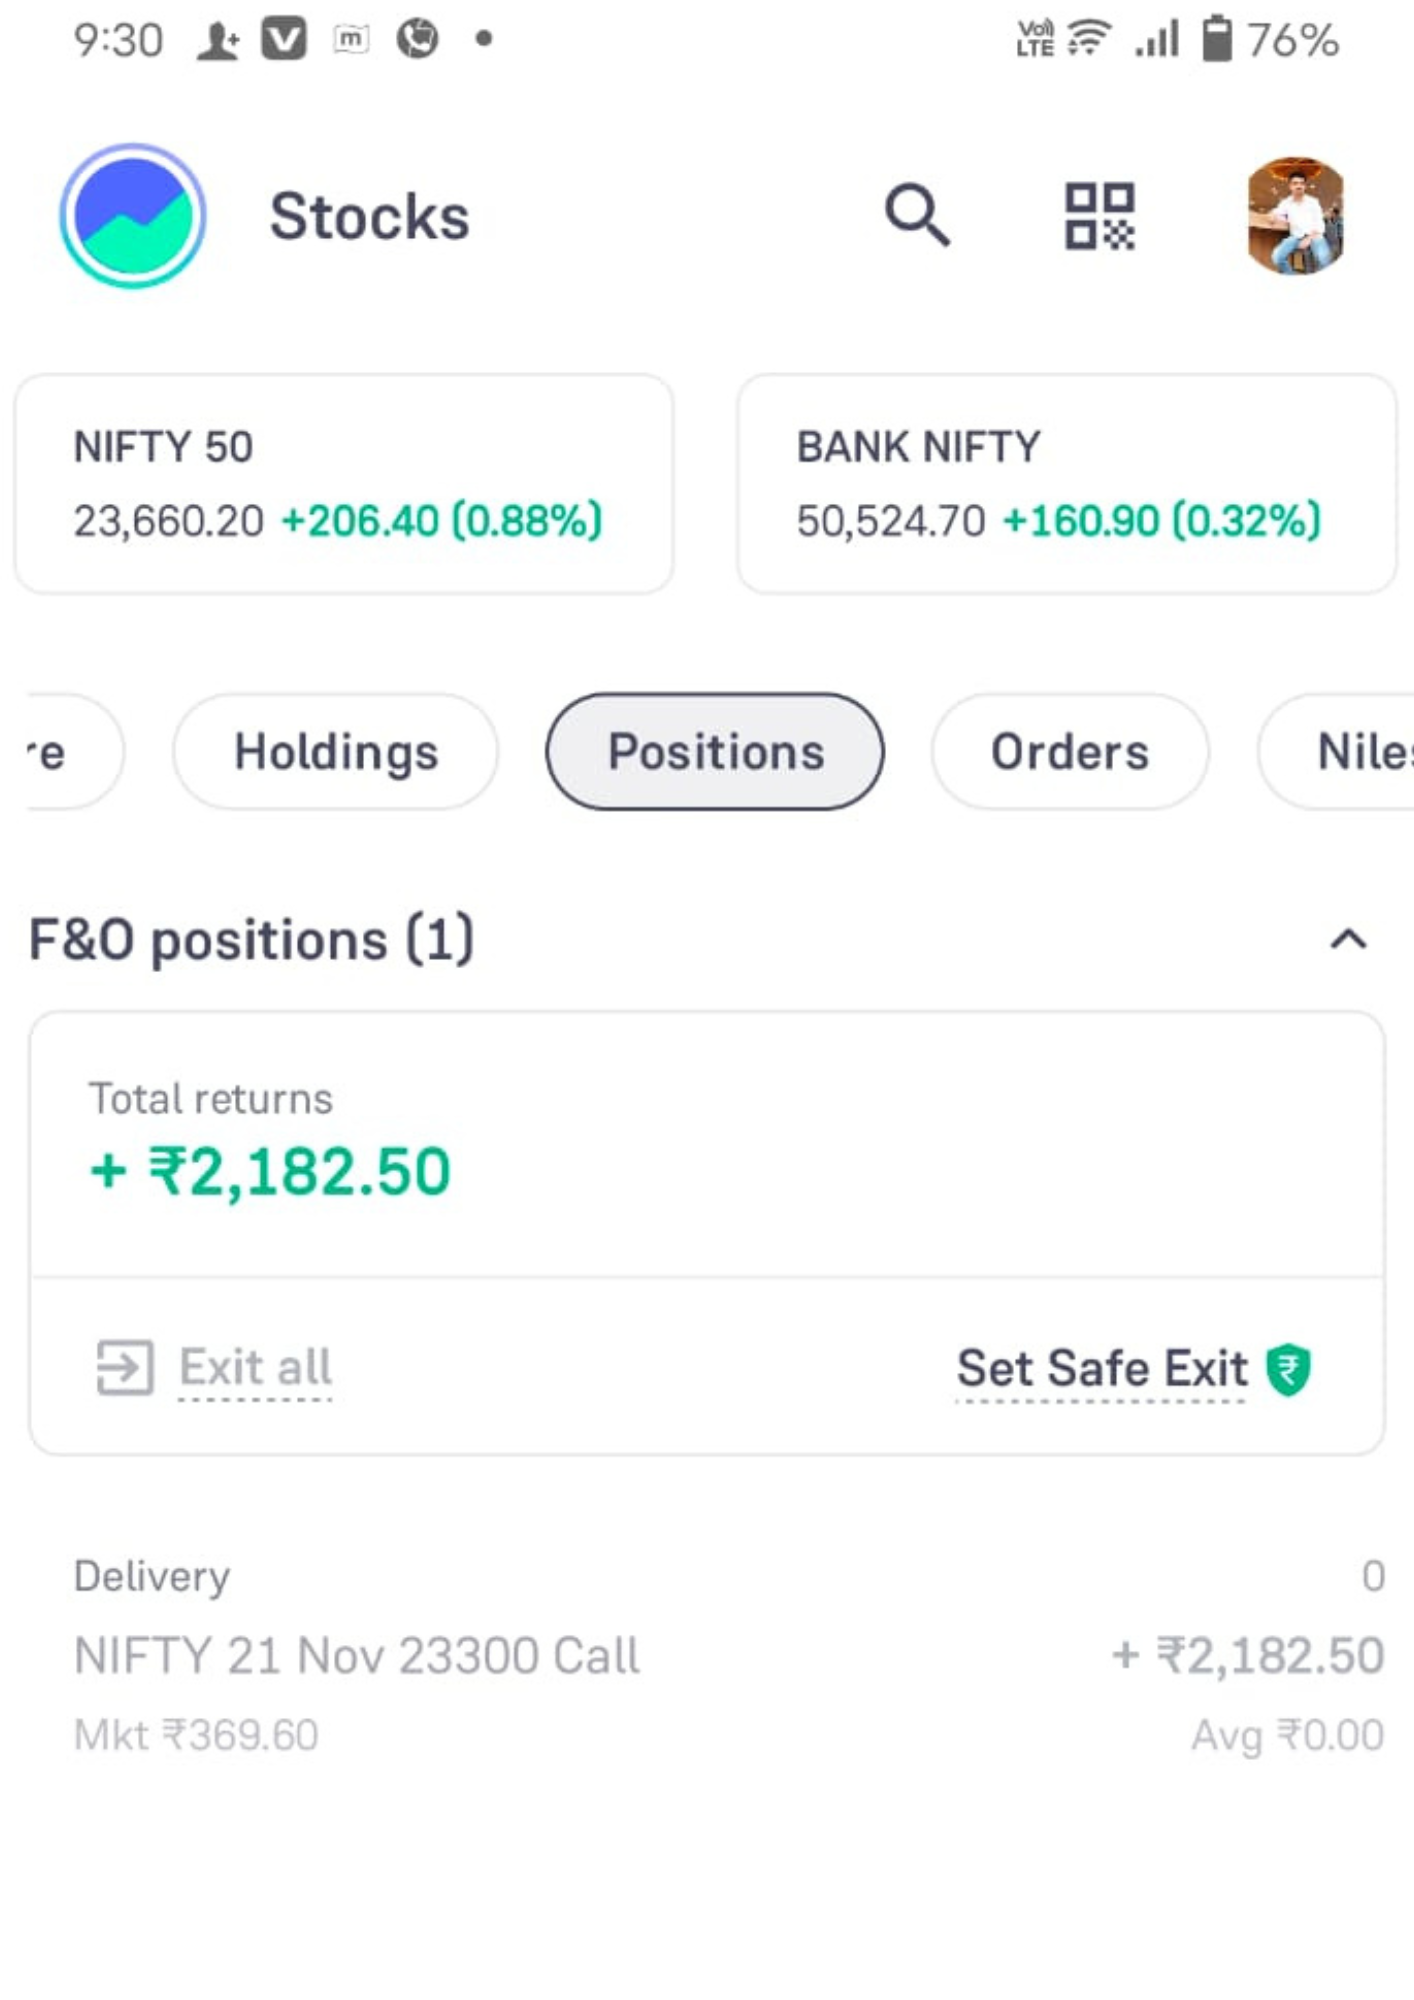Viewport: 1414px width, 2000px height.
Task: Collapse the F&O positions section chevron
Action: [x=1348, y=939]
